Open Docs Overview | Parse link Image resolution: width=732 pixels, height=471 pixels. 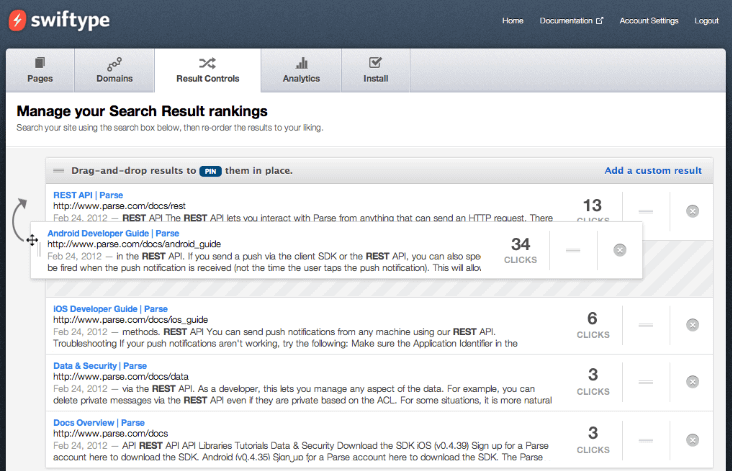(x=99, y=423)
